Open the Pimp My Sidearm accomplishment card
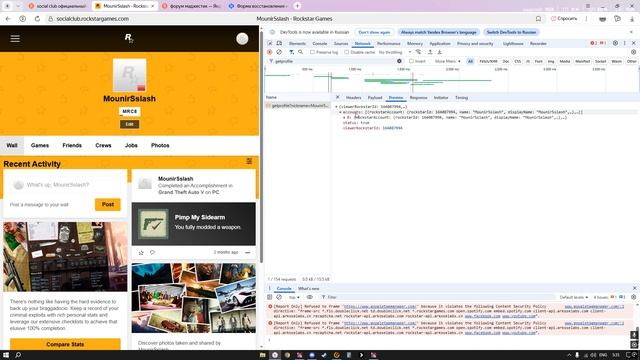640x360 pixels. point(193,224)
